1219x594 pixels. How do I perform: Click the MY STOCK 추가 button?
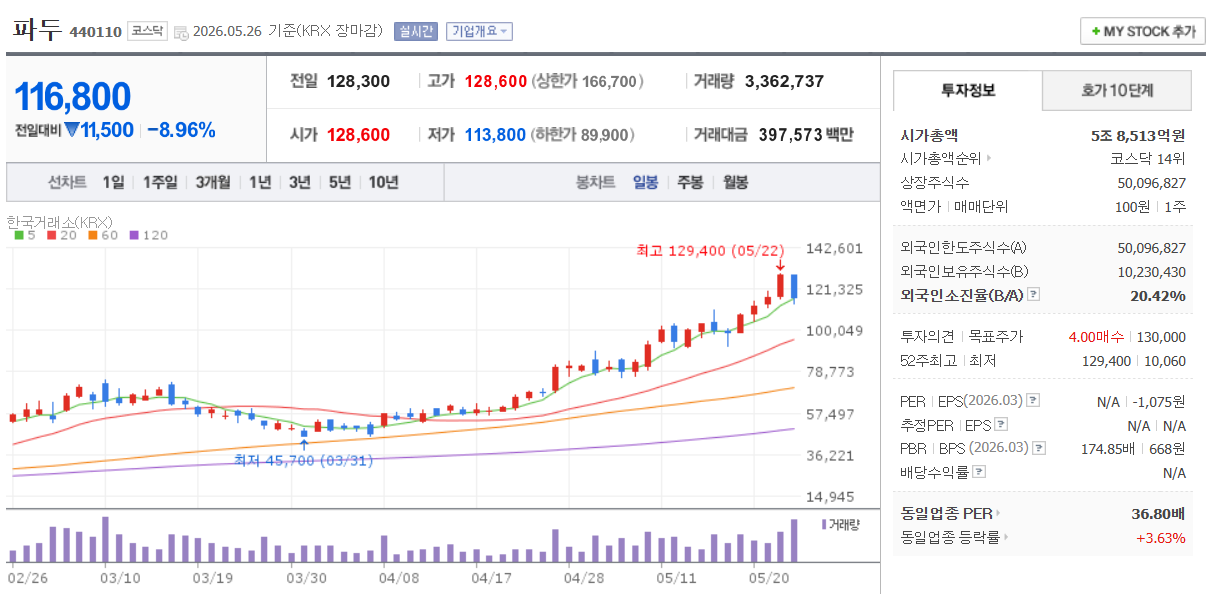1142,32
